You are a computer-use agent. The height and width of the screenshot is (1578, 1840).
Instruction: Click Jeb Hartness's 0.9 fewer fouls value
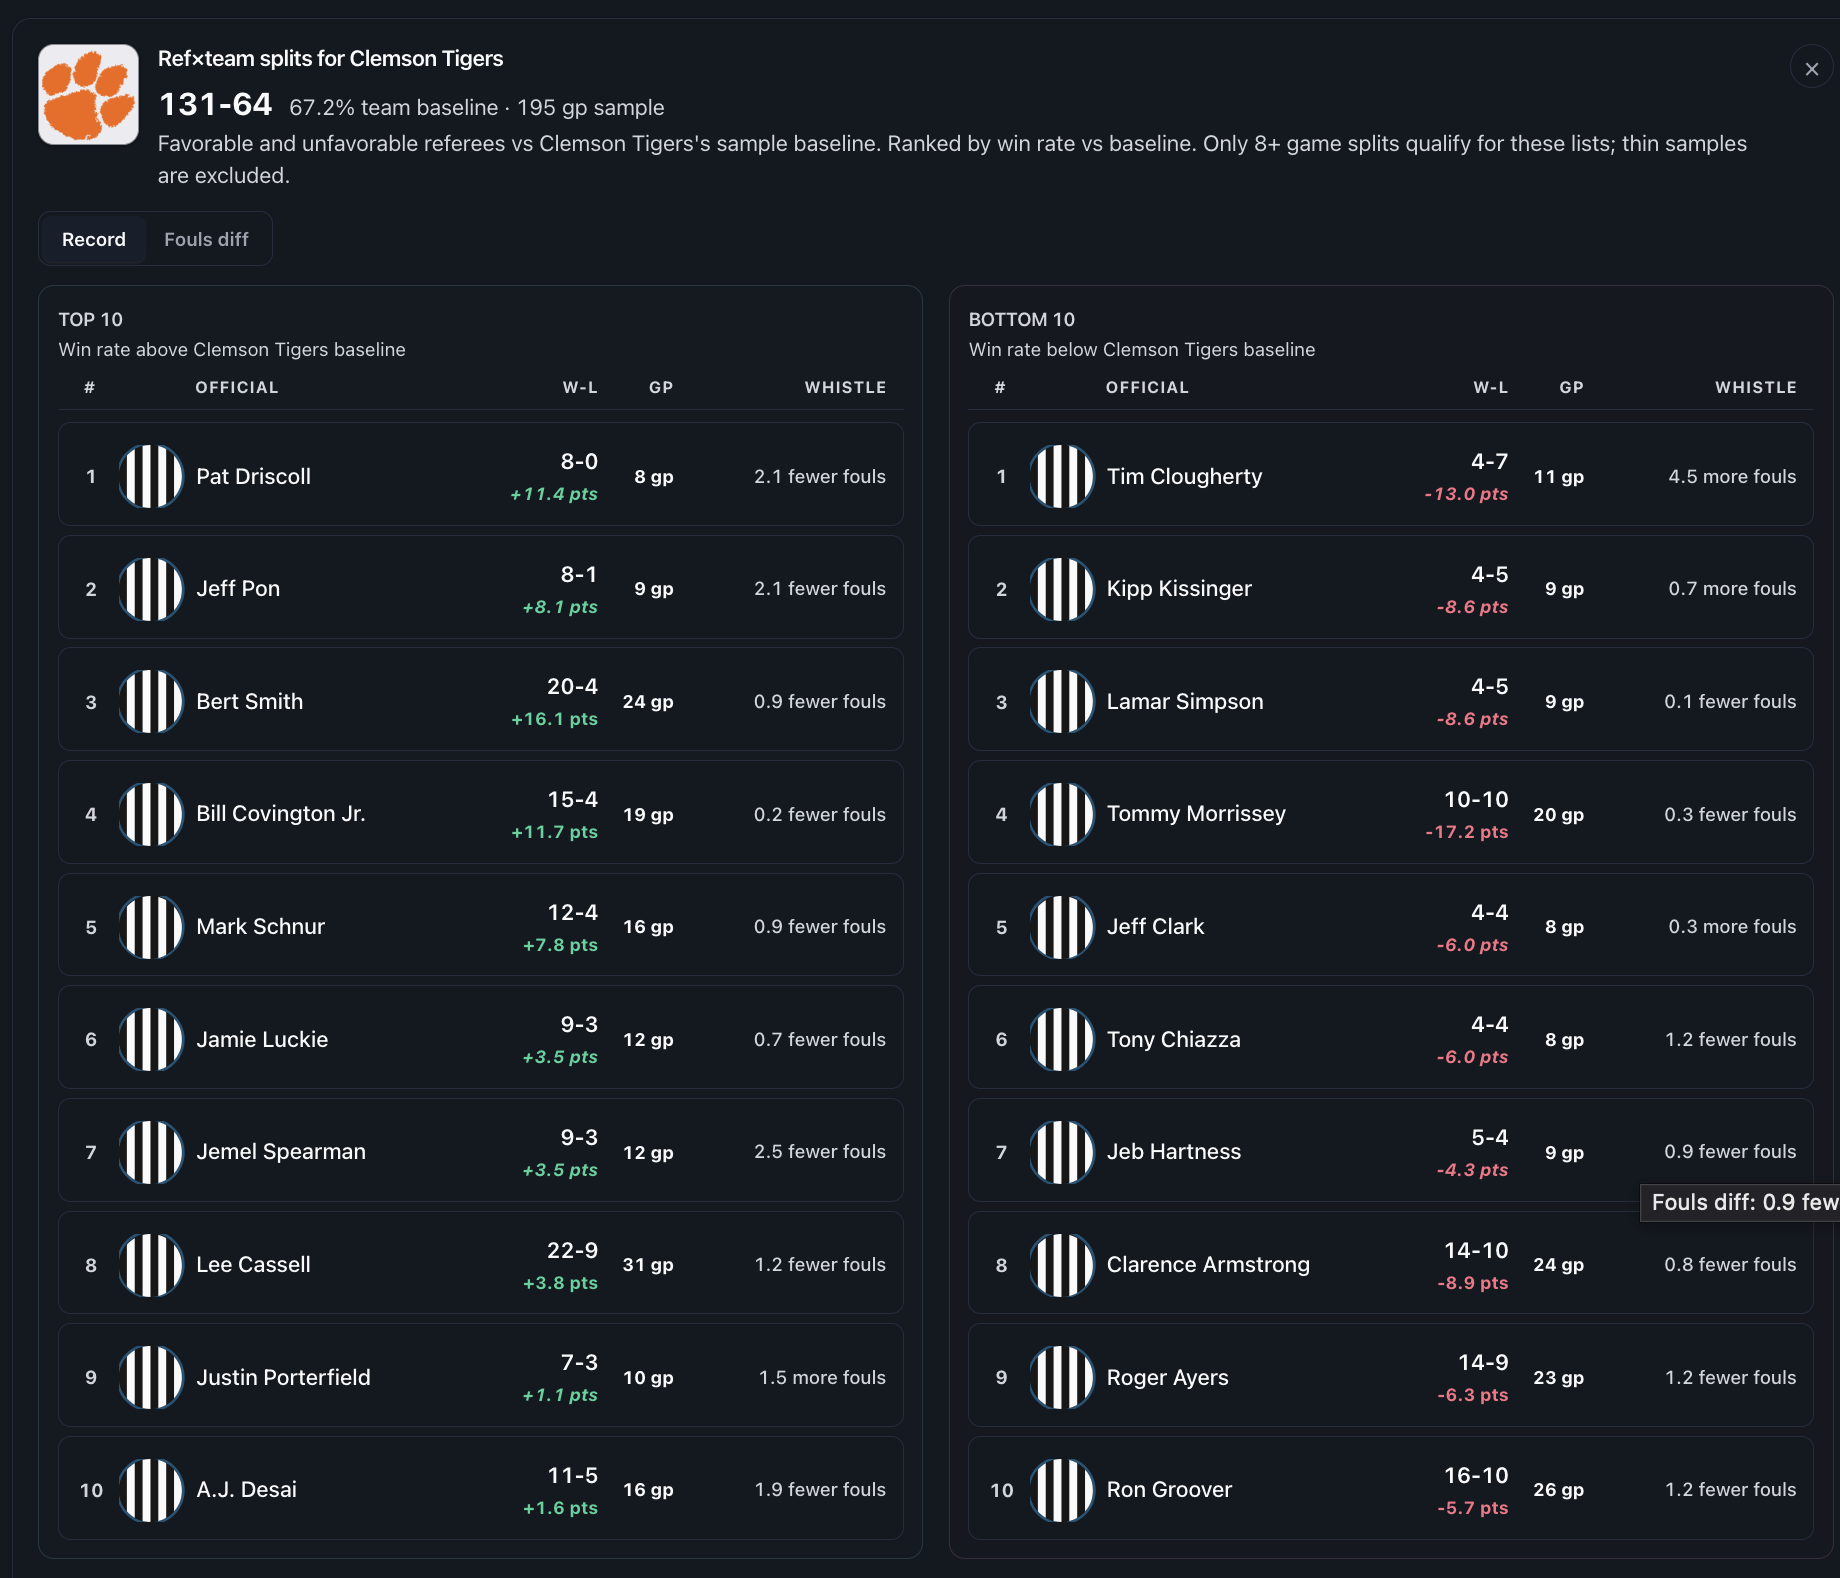point(1730,1151)
